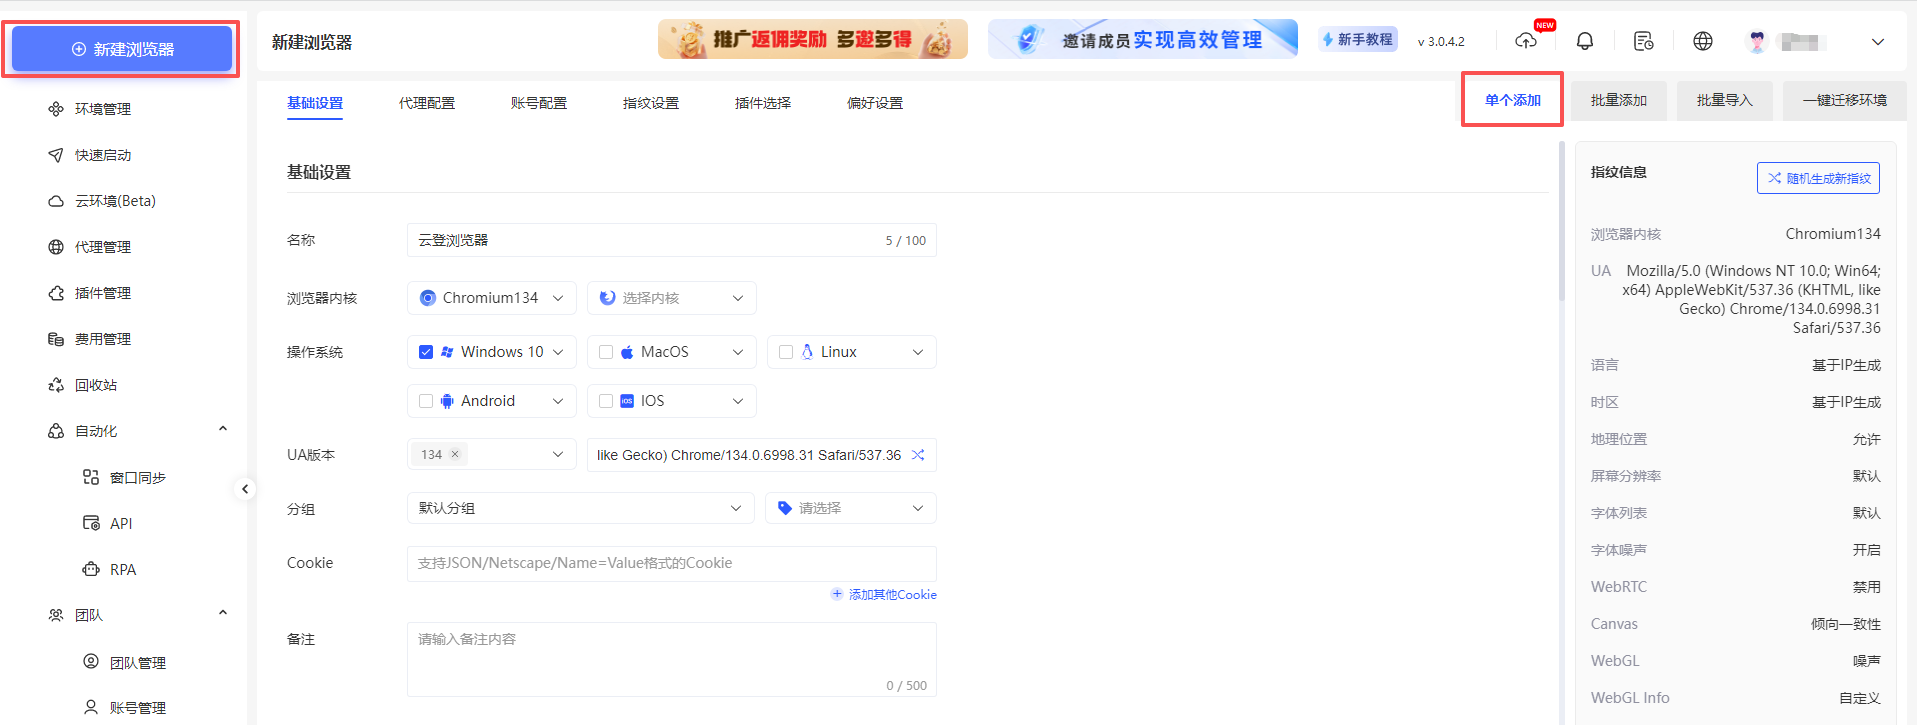The height and width of the screenshot is (725, 1917).
Task: Click the Linux penguin icon
Action: coord(807,352)
